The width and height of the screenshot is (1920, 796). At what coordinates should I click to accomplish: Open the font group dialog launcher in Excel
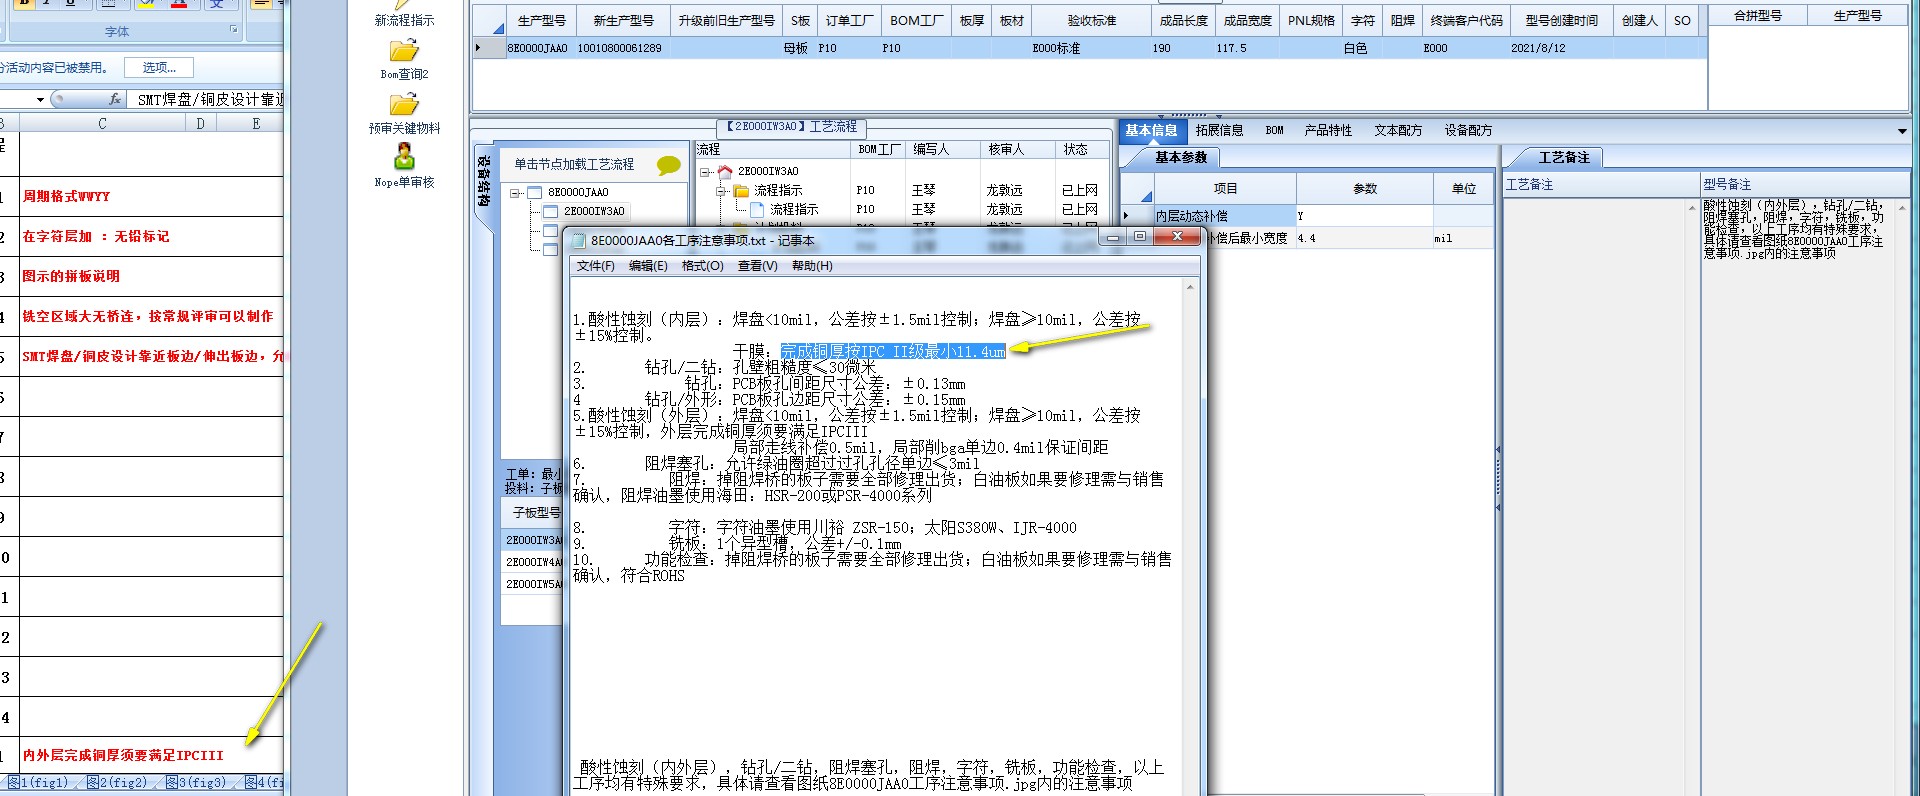pos(234,30)
